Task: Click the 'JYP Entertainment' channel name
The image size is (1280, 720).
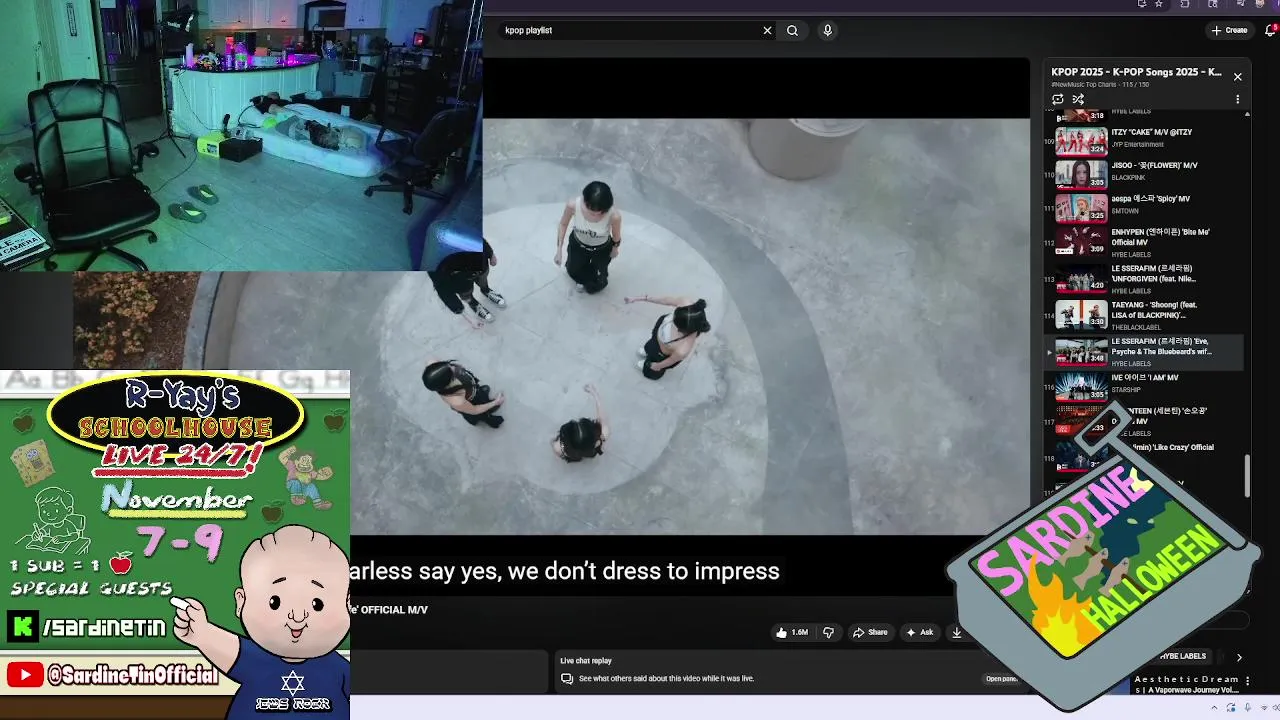Action: 1138,145
